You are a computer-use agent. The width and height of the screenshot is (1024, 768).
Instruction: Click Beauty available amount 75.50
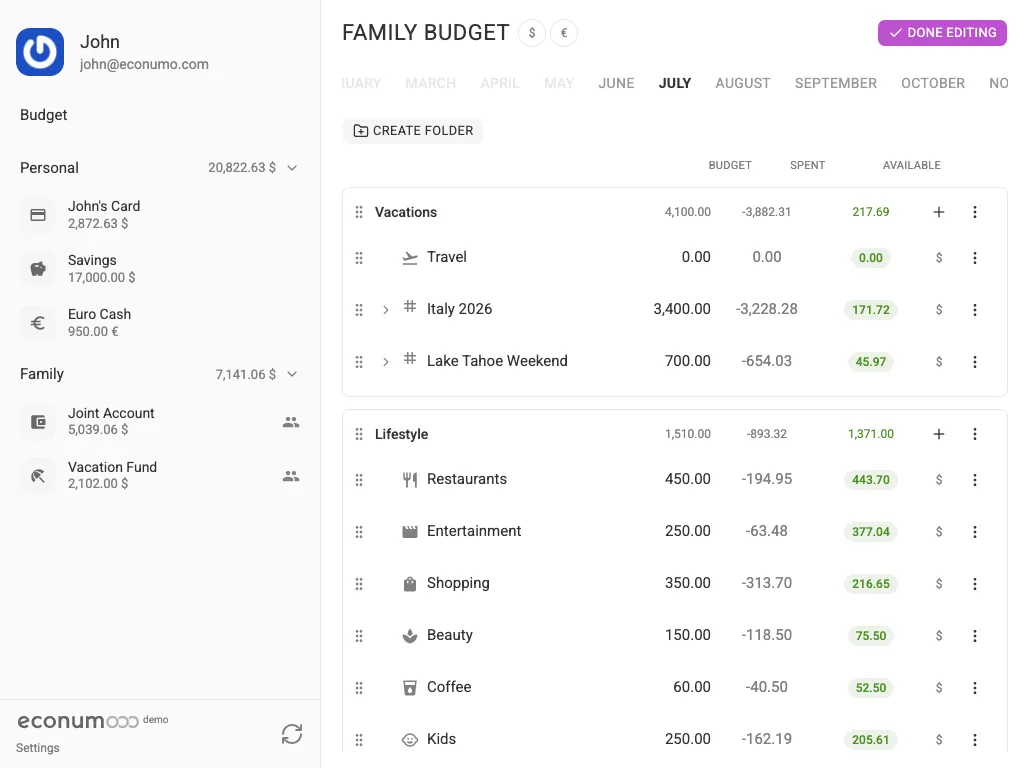click(871, 635)
